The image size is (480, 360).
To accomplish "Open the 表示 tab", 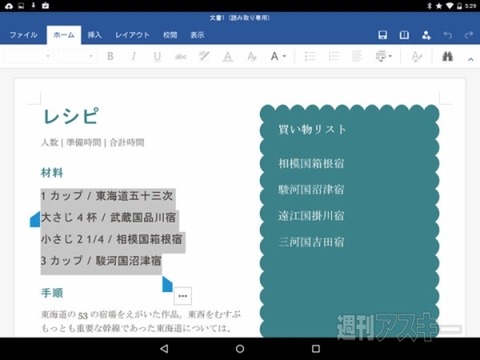I will 197,35.
